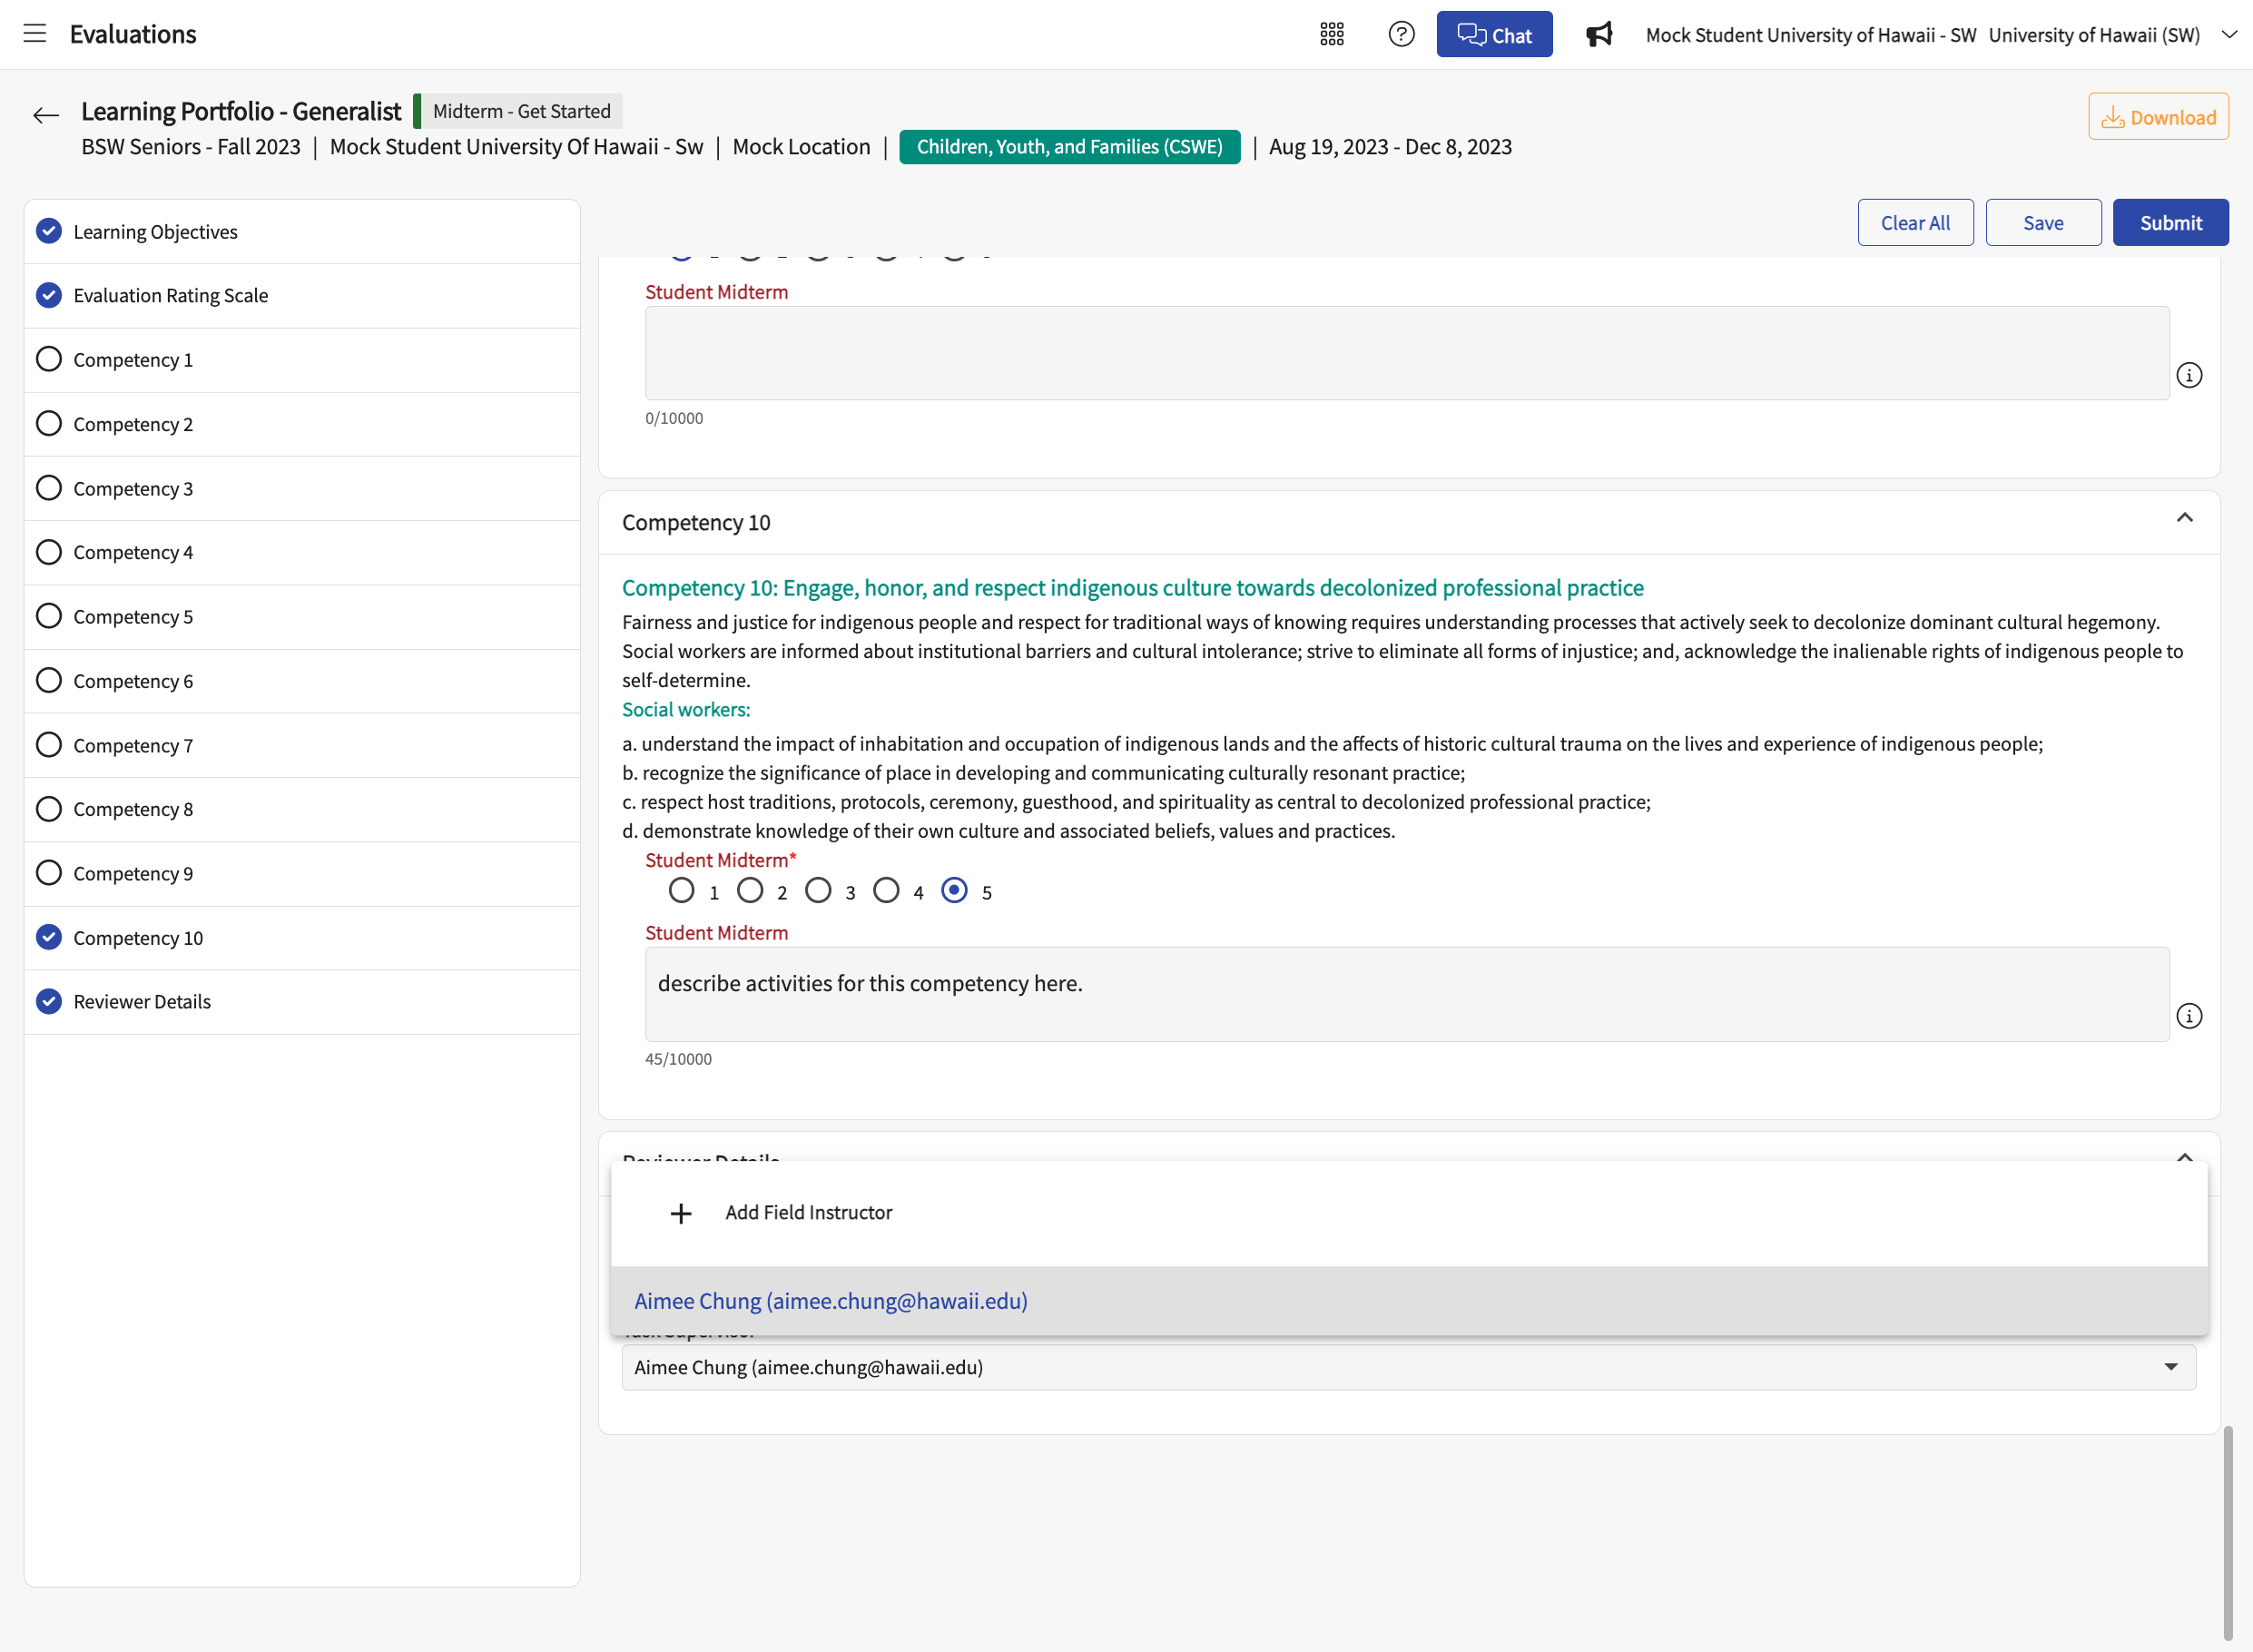Open Competency 7 in sidebar
Image resolution: width=2253 pixels, height=1652 pixels.
click(x=302, y=745)
